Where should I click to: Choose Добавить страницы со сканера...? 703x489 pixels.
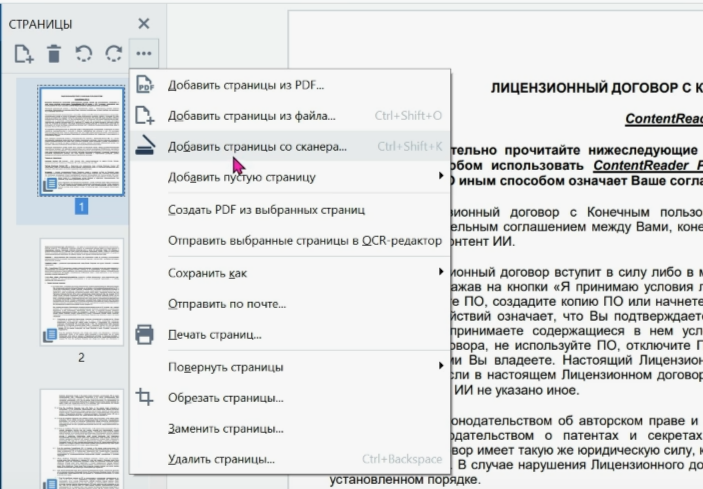290,146
